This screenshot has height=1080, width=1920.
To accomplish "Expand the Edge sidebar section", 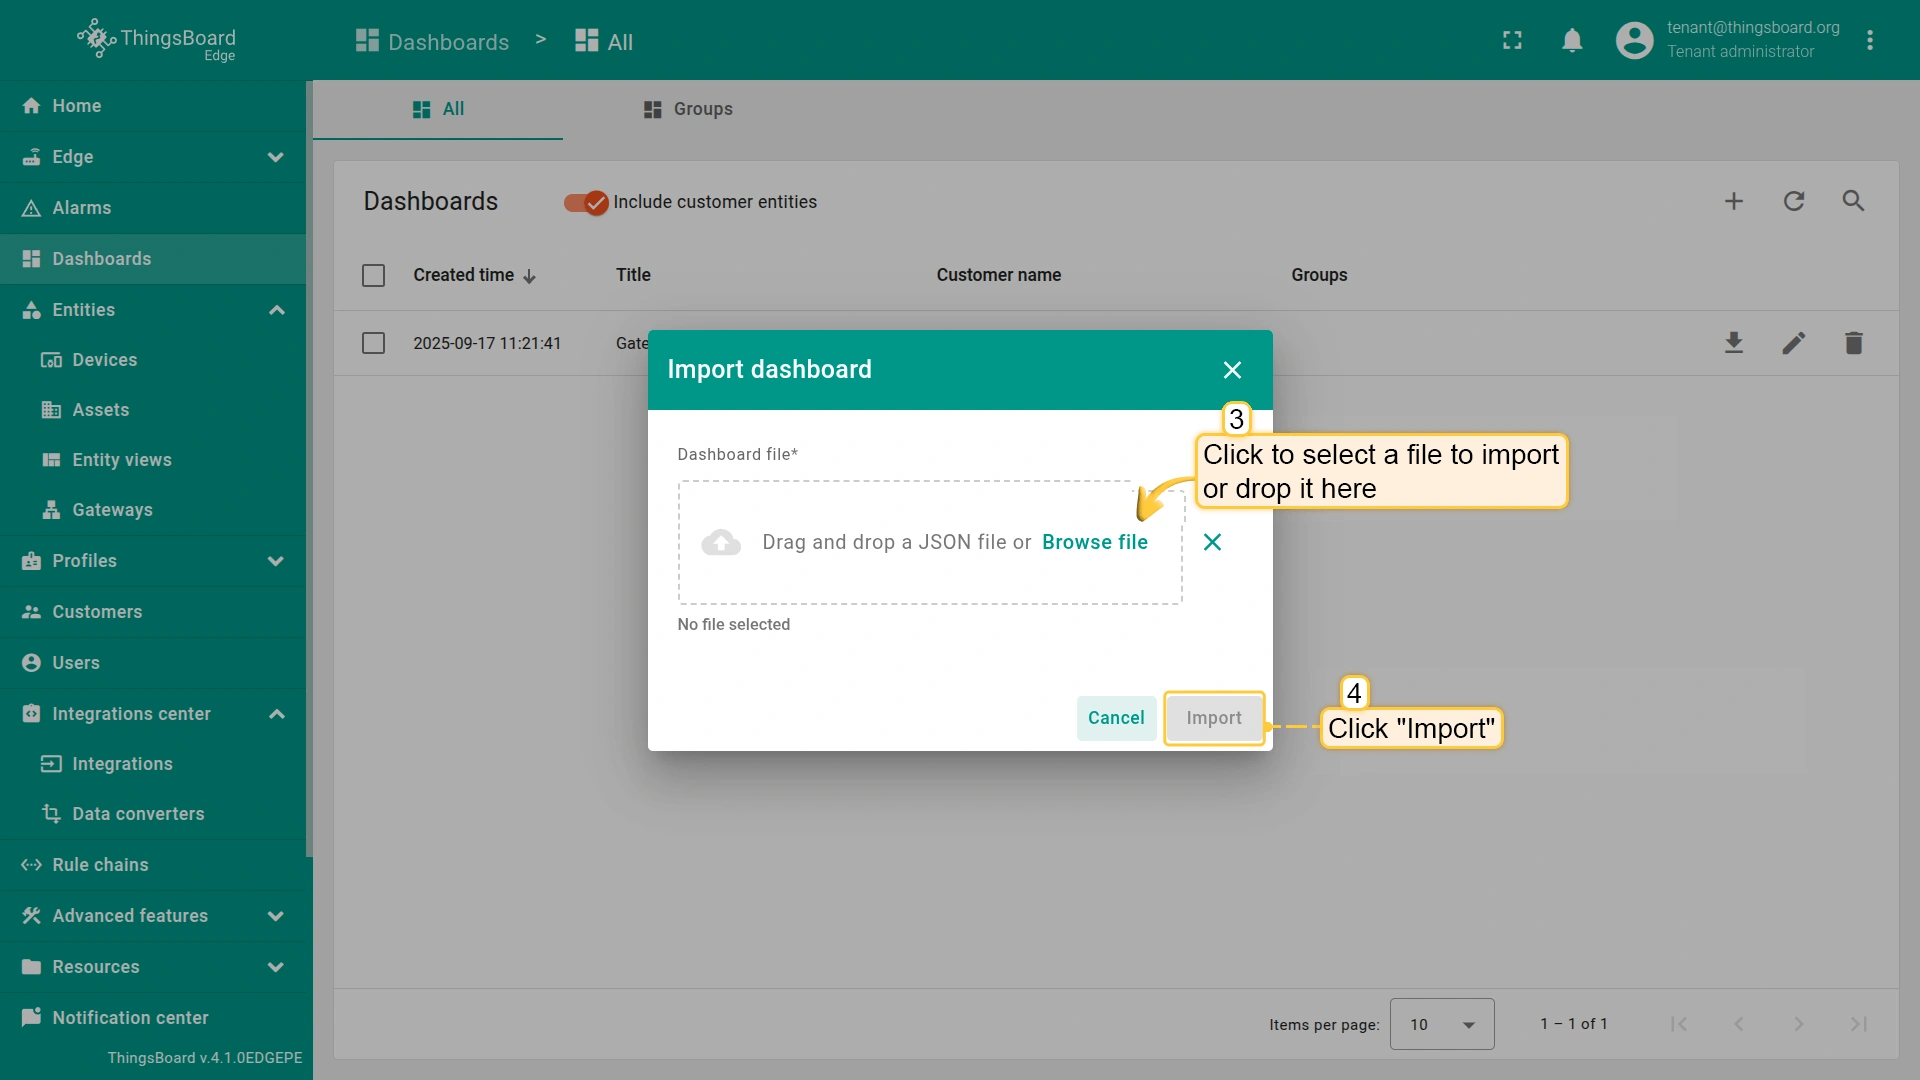I will point(275,157).
